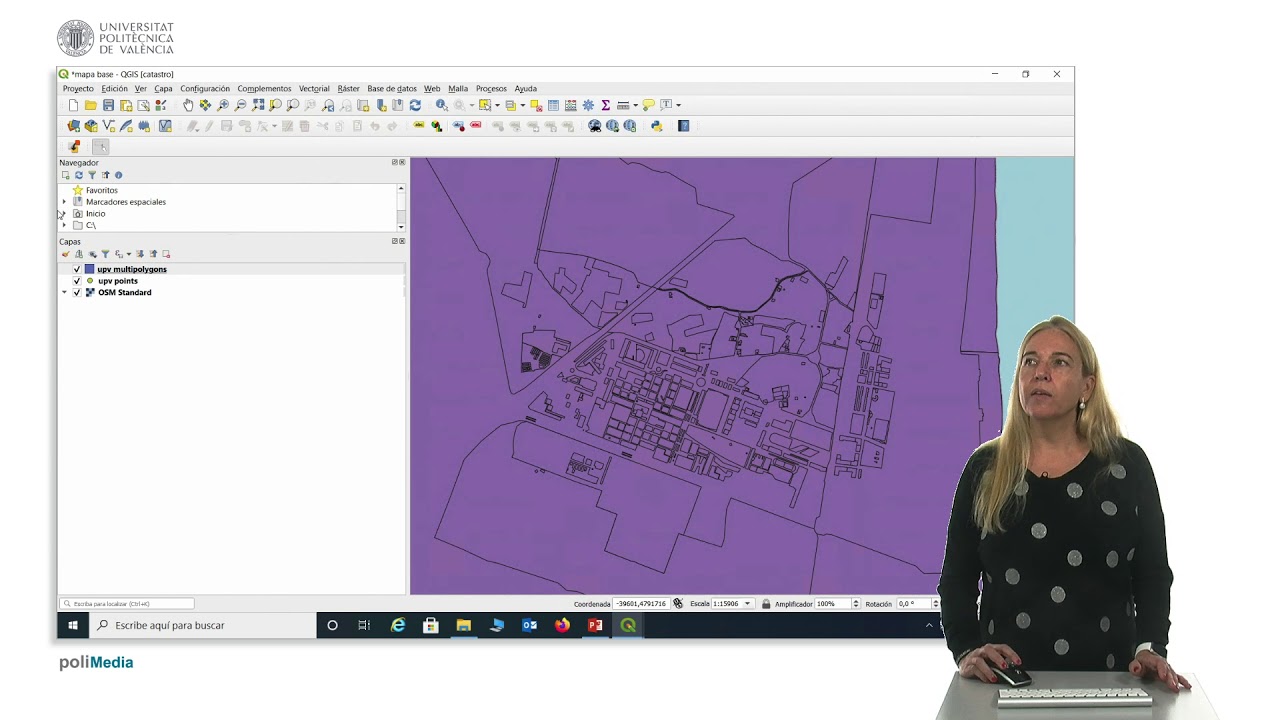Create a new project with the blank page icon
The width and height of the screenshot is (1280, 720).
73,105
